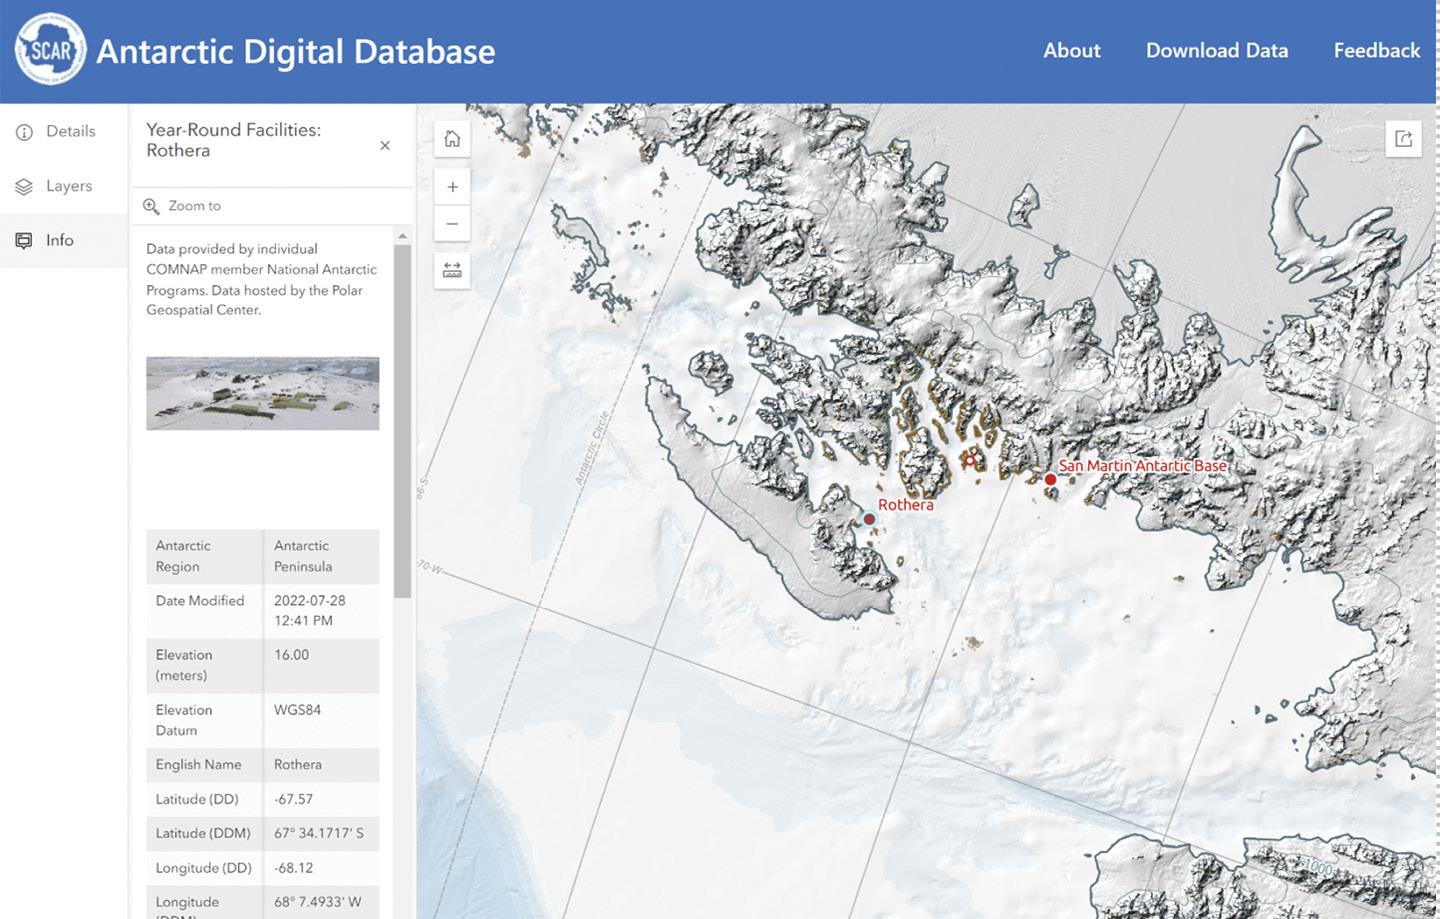Reset map to home extent

point(452,139)
